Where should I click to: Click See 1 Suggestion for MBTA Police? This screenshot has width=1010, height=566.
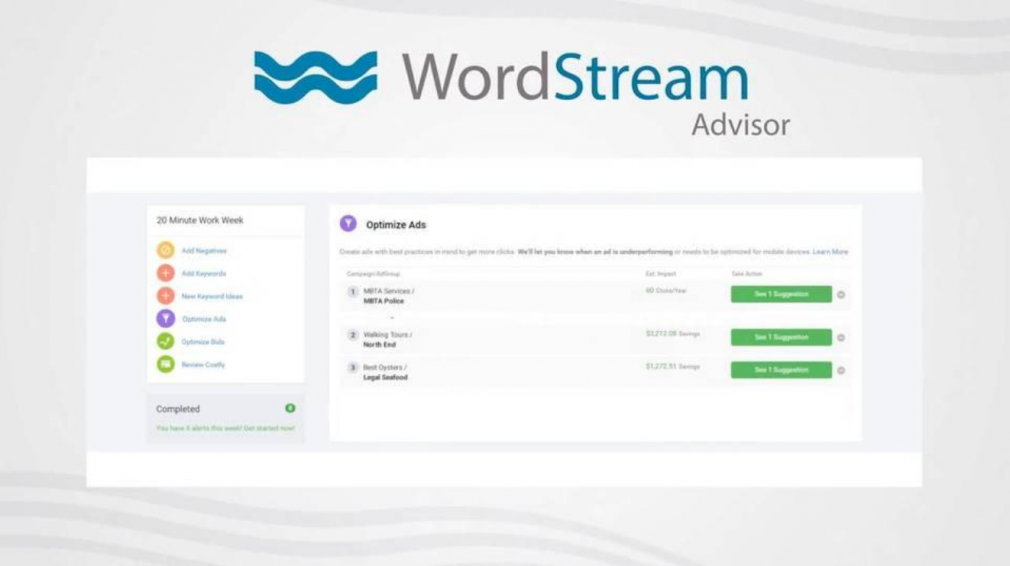(781, 294)
